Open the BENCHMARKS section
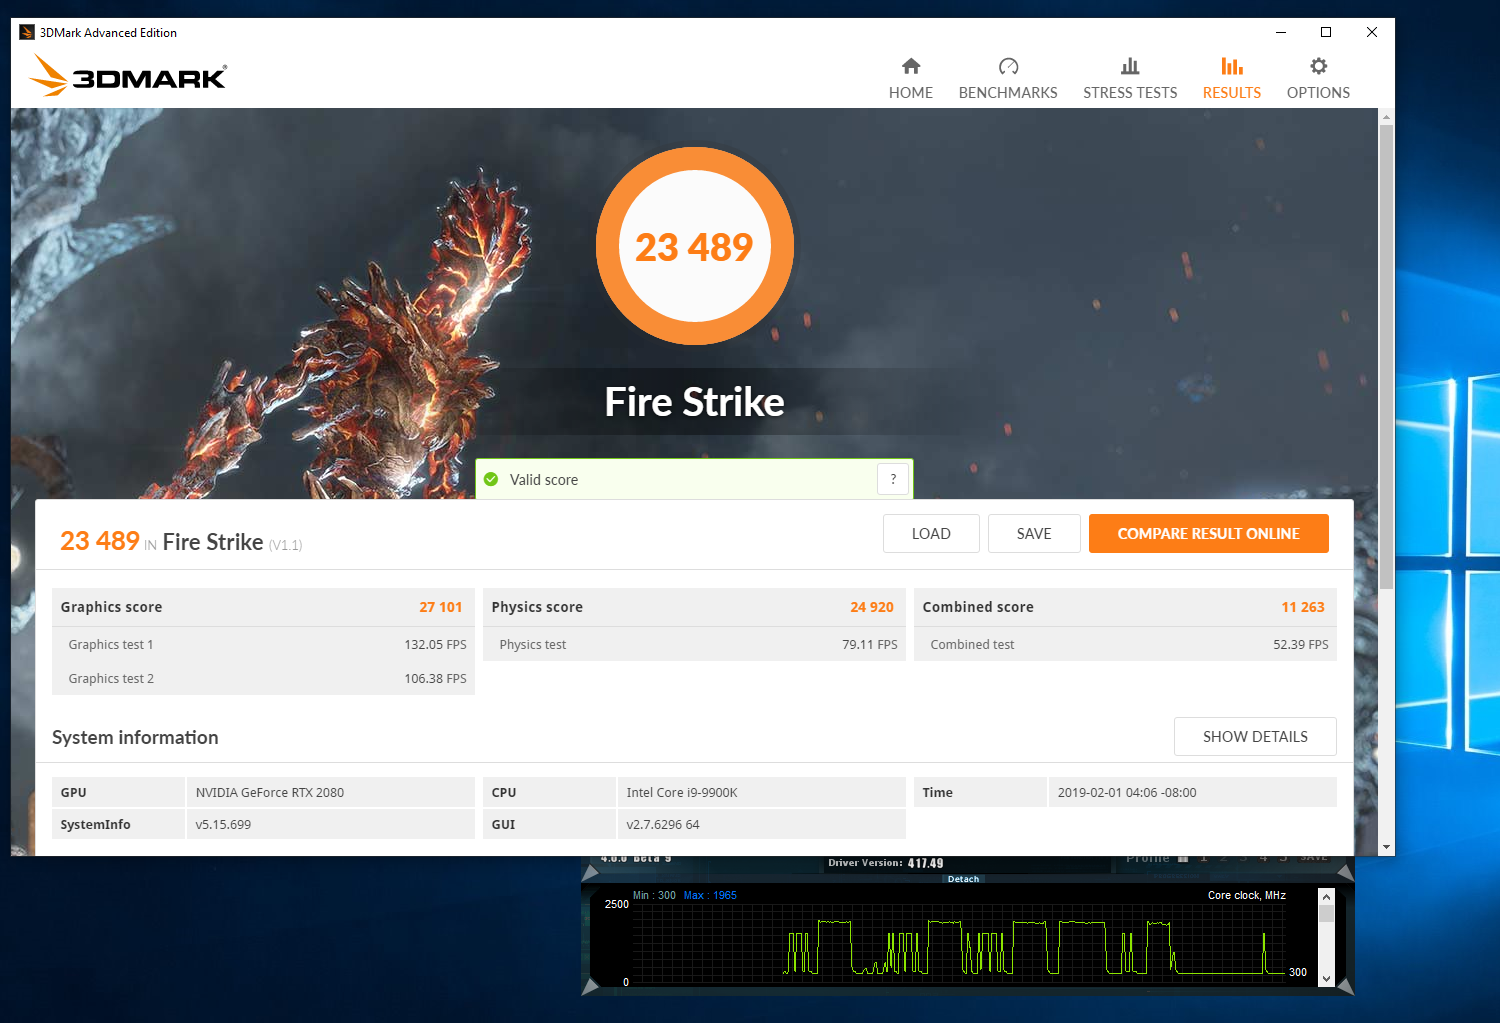Image resolution: width=1500 pixels, height=1023 pixels. click(1007, 79)
